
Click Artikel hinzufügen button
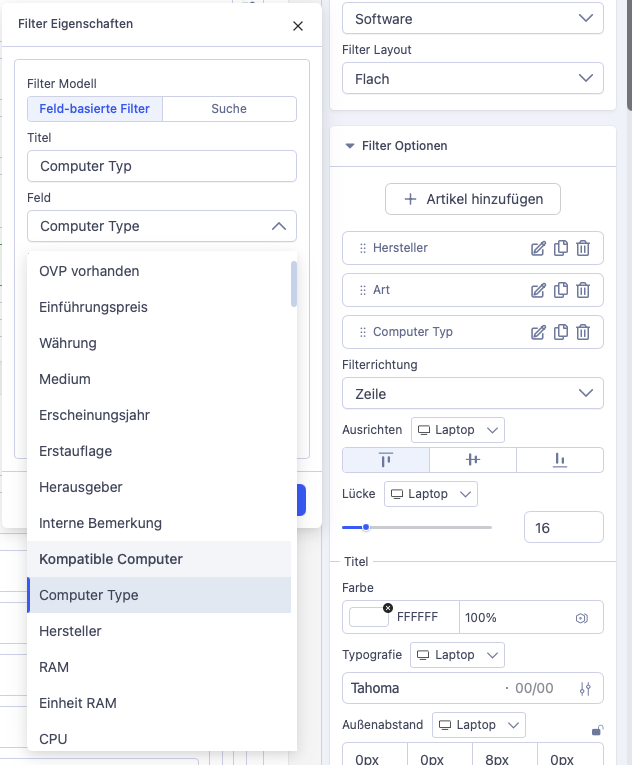tap(472, 199)
